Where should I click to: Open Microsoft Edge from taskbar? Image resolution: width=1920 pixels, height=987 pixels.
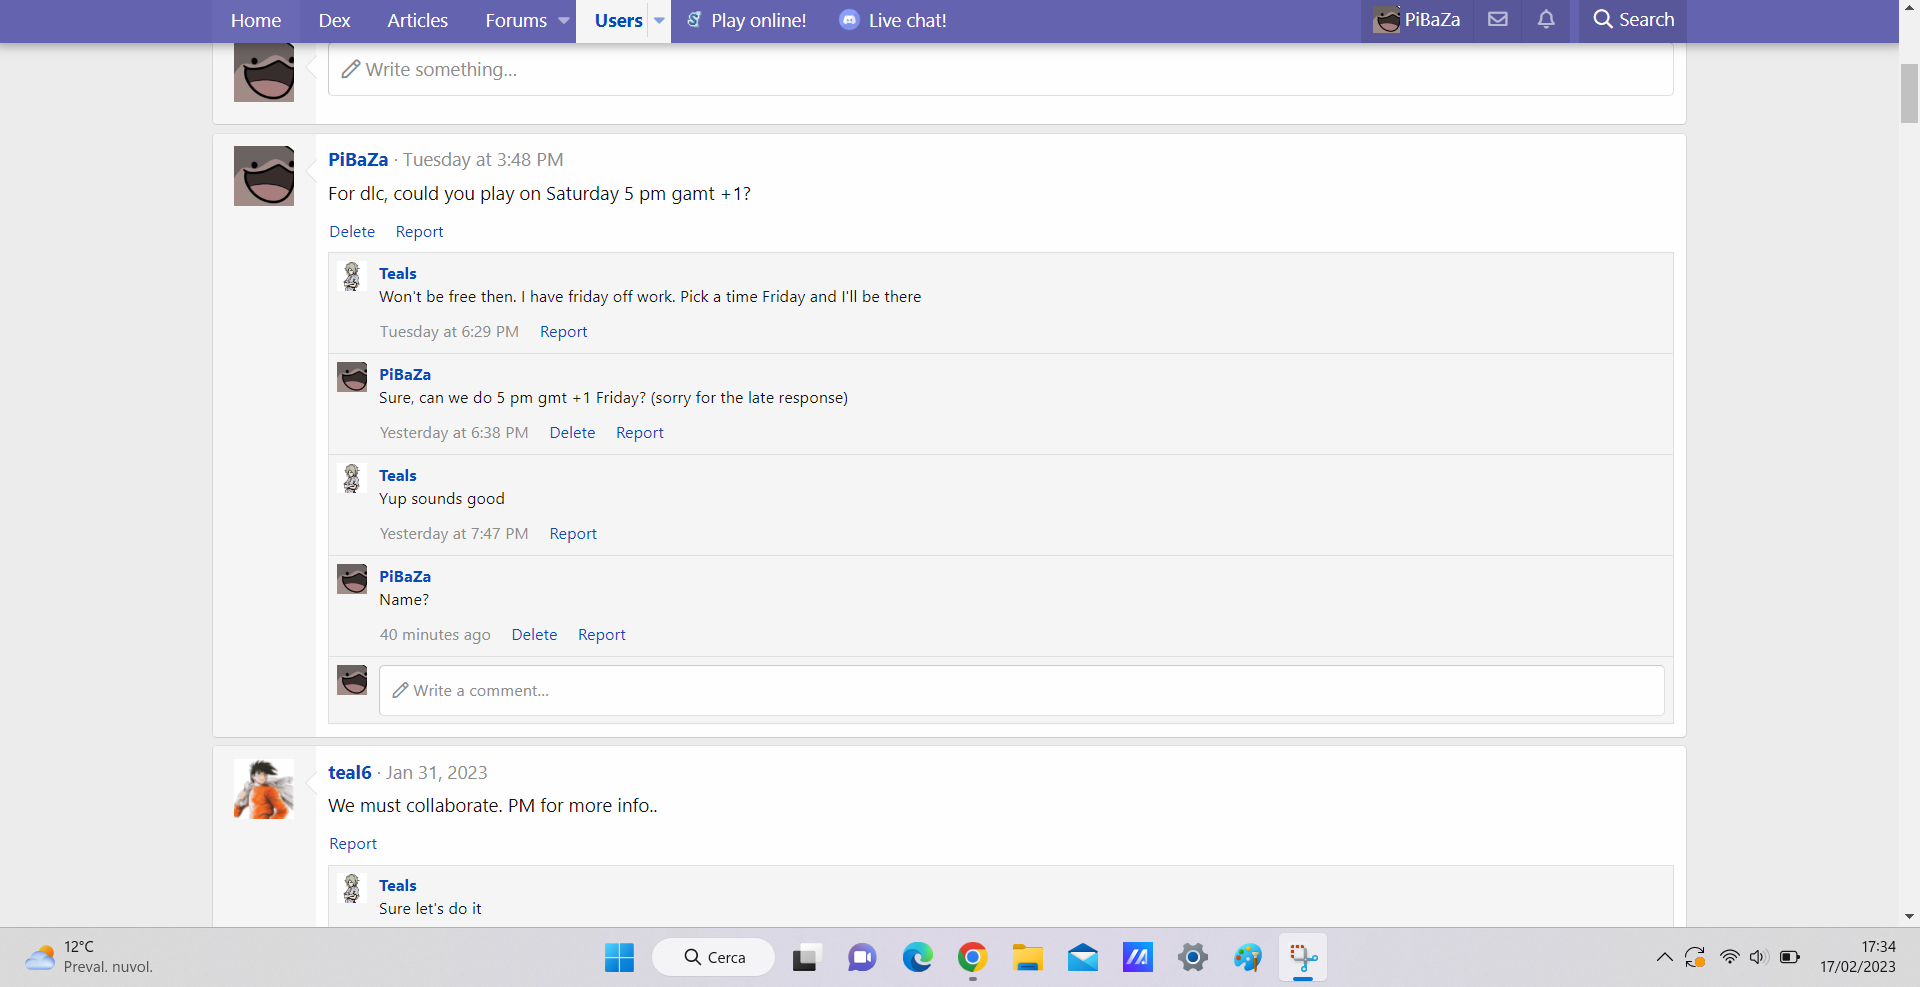coord(917,958)
